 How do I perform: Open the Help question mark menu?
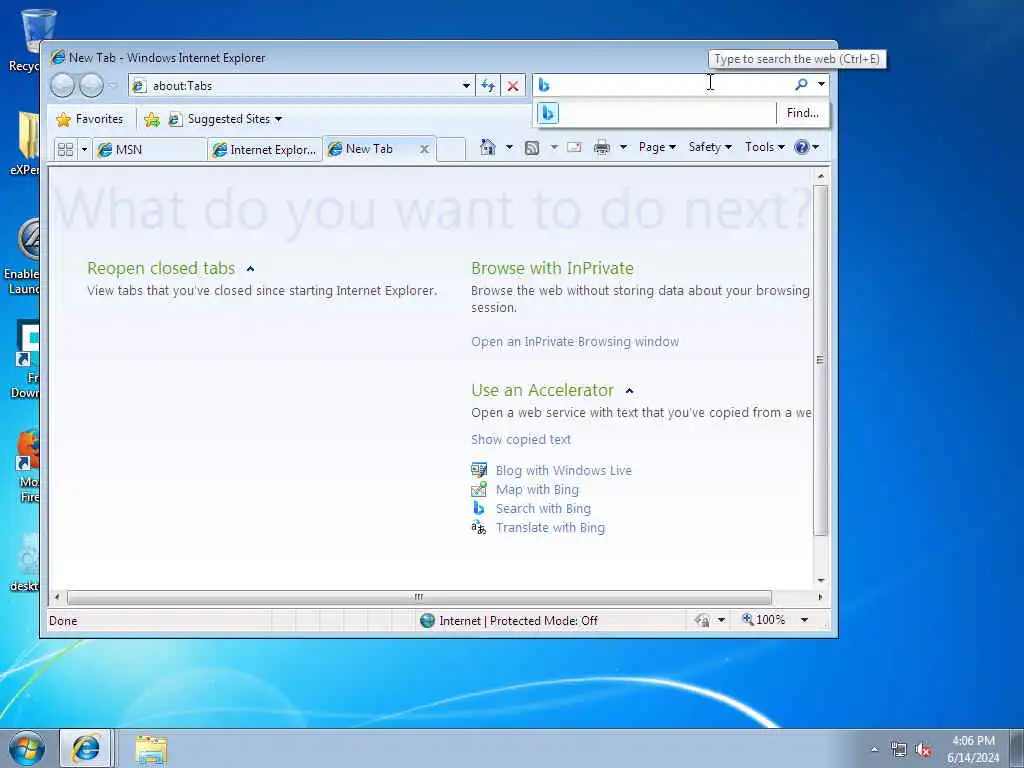point(807,147)
